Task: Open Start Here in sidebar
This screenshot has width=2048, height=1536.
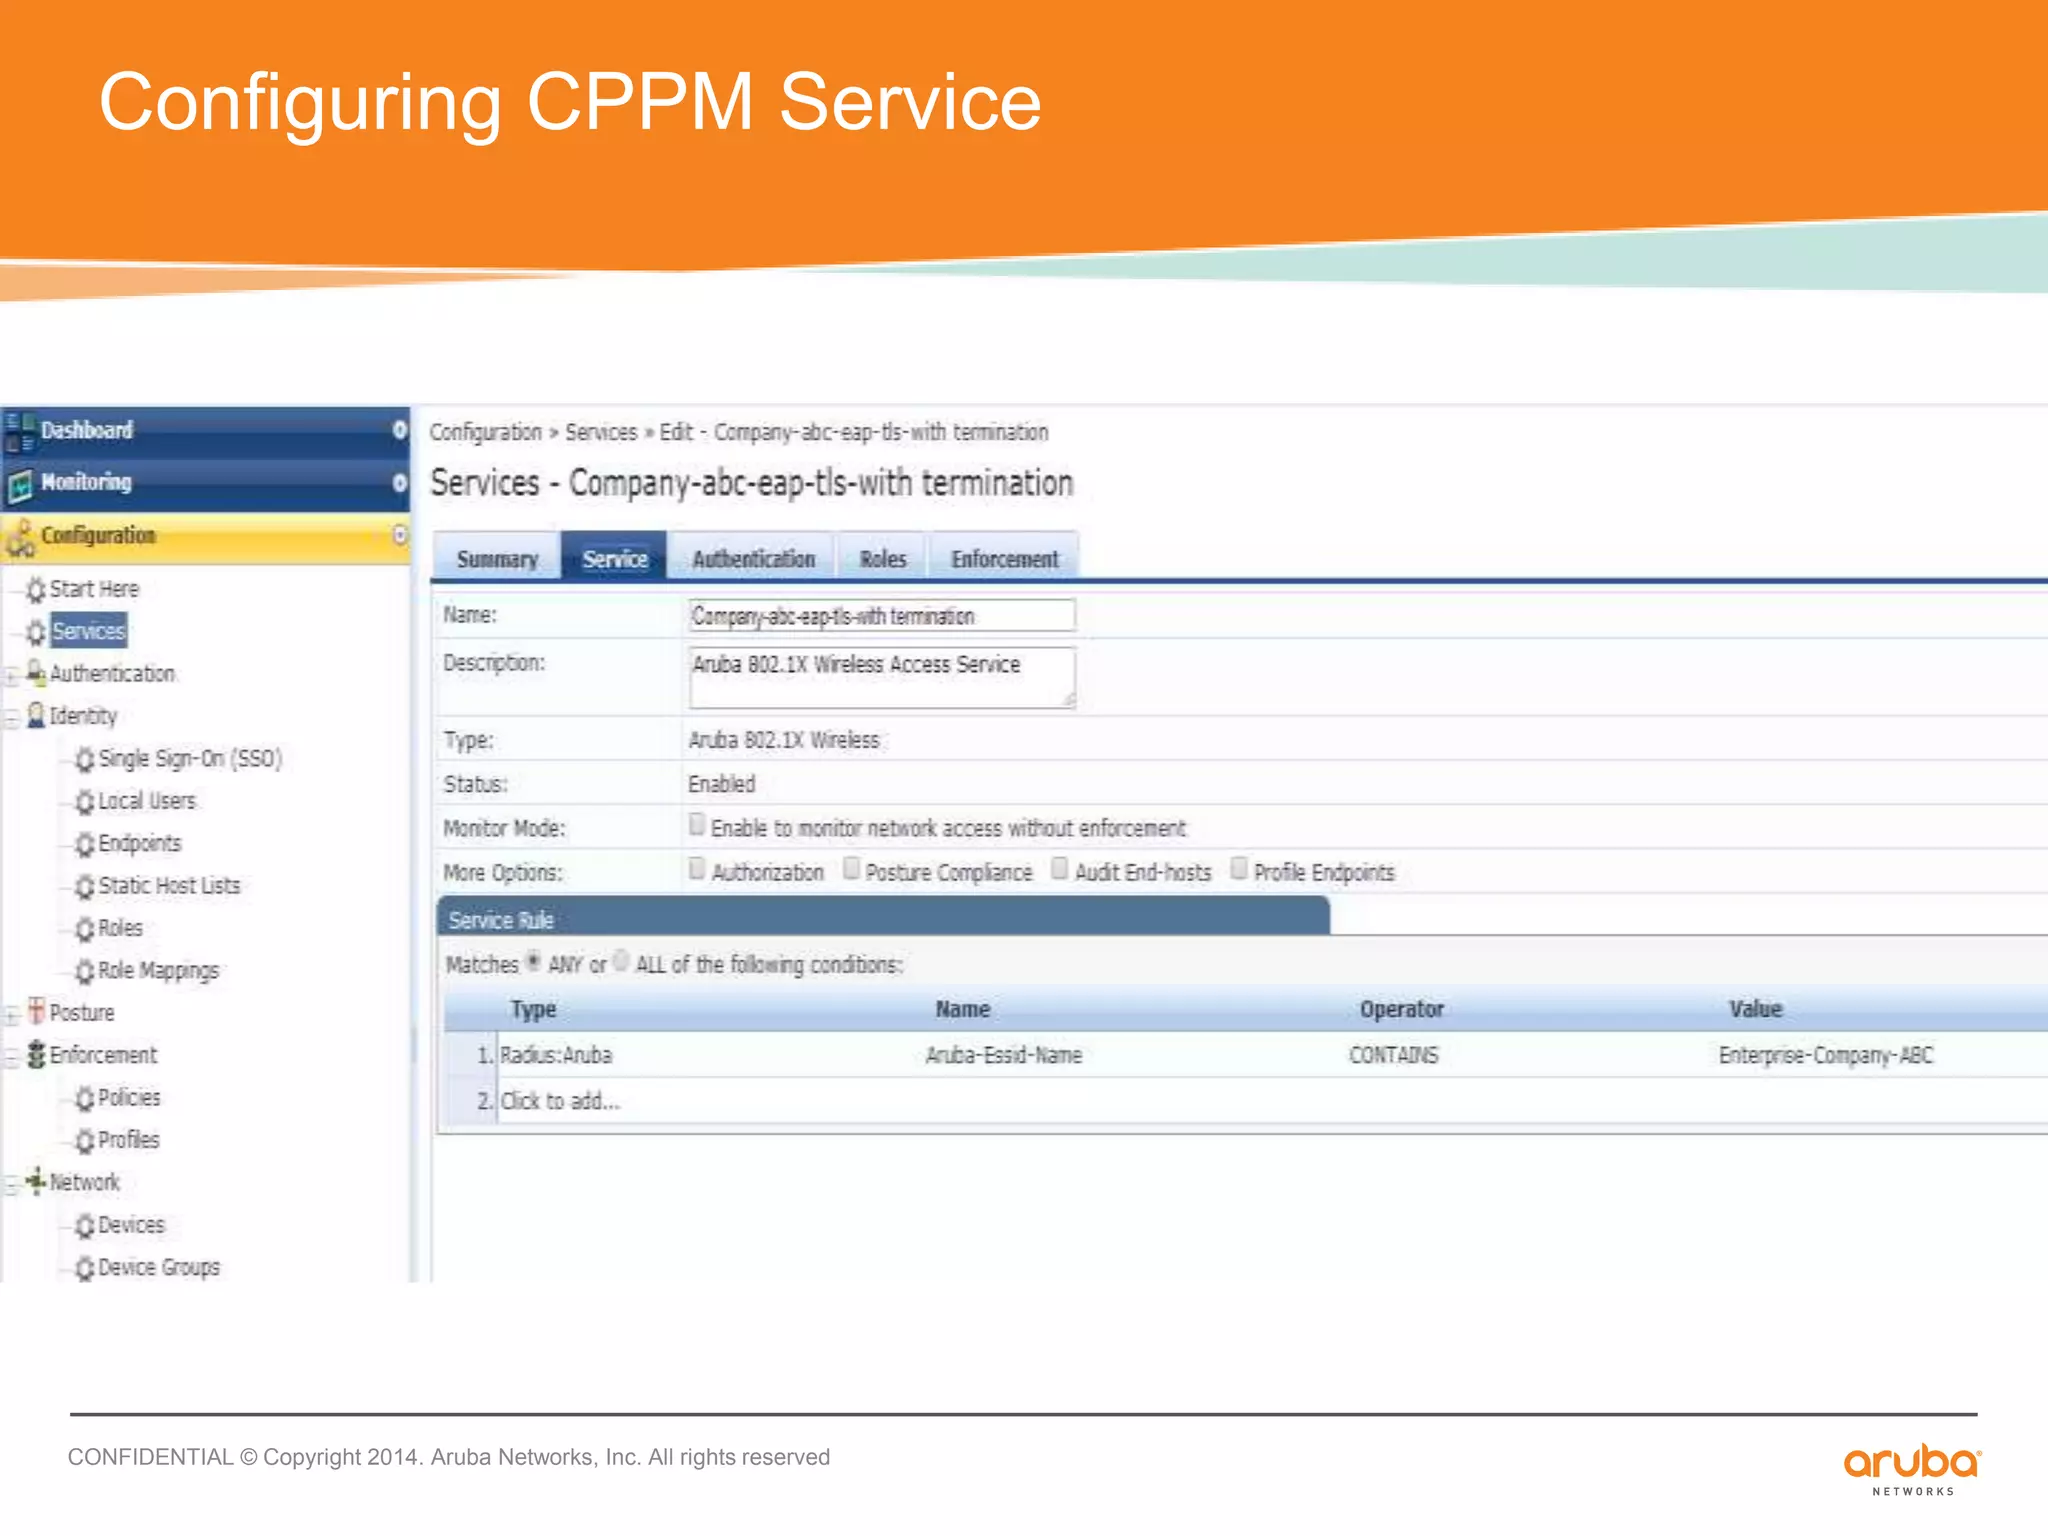Action: coord(94,590)
